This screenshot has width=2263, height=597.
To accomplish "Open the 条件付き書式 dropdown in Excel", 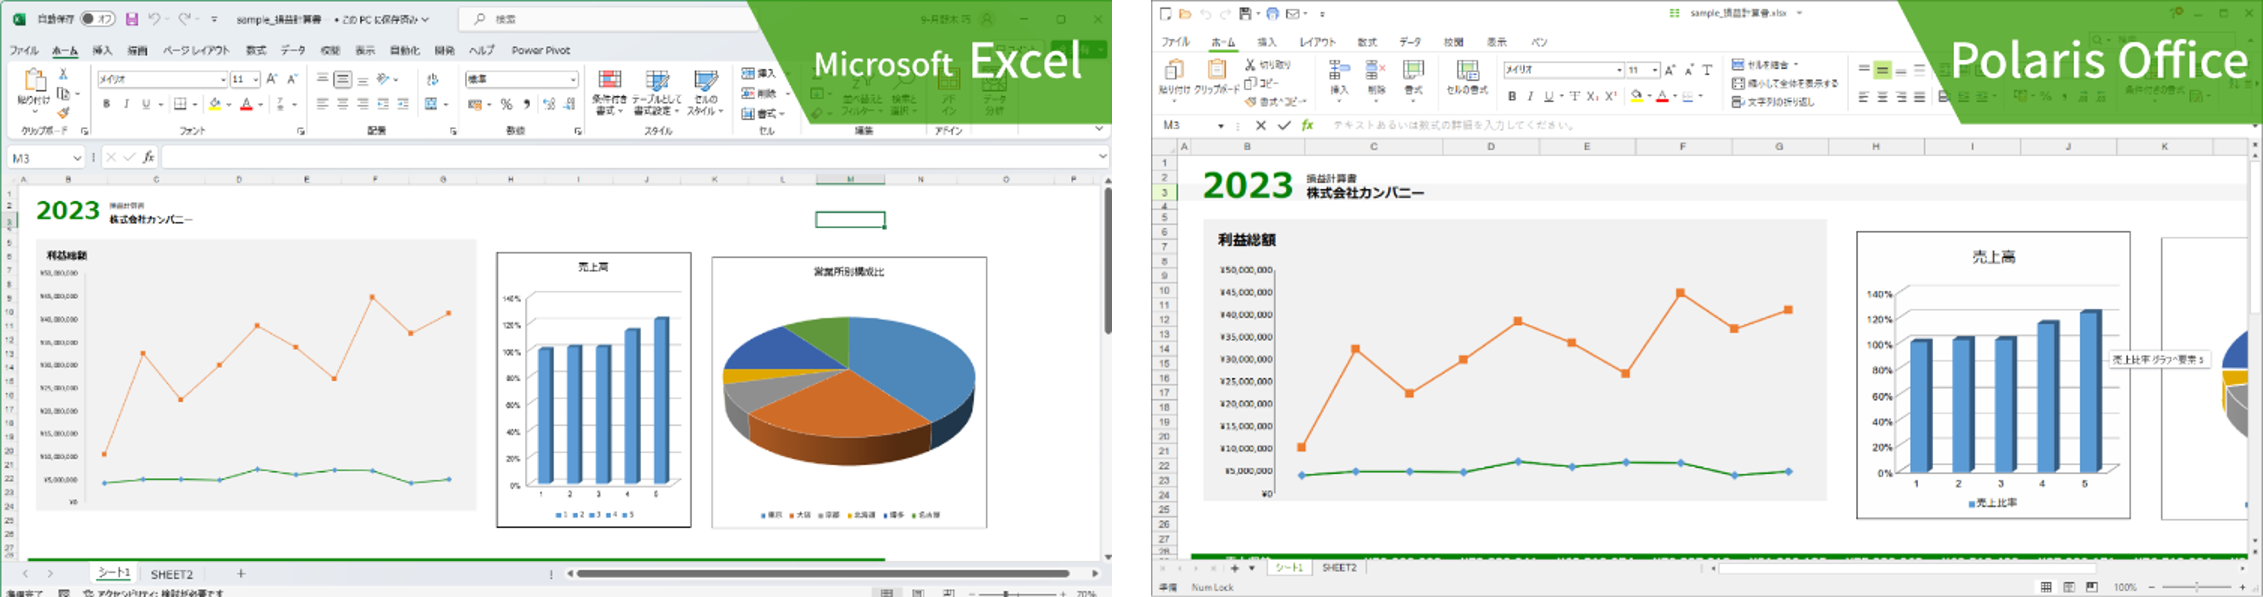I will pyautogui.click(x=609, y=92).
